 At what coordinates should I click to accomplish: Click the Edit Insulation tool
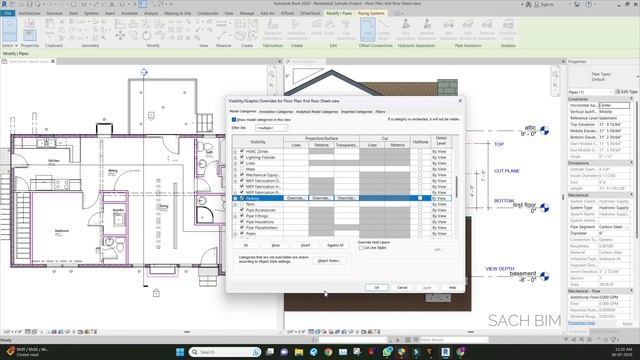pyautogui.click(x=468, y=29)
